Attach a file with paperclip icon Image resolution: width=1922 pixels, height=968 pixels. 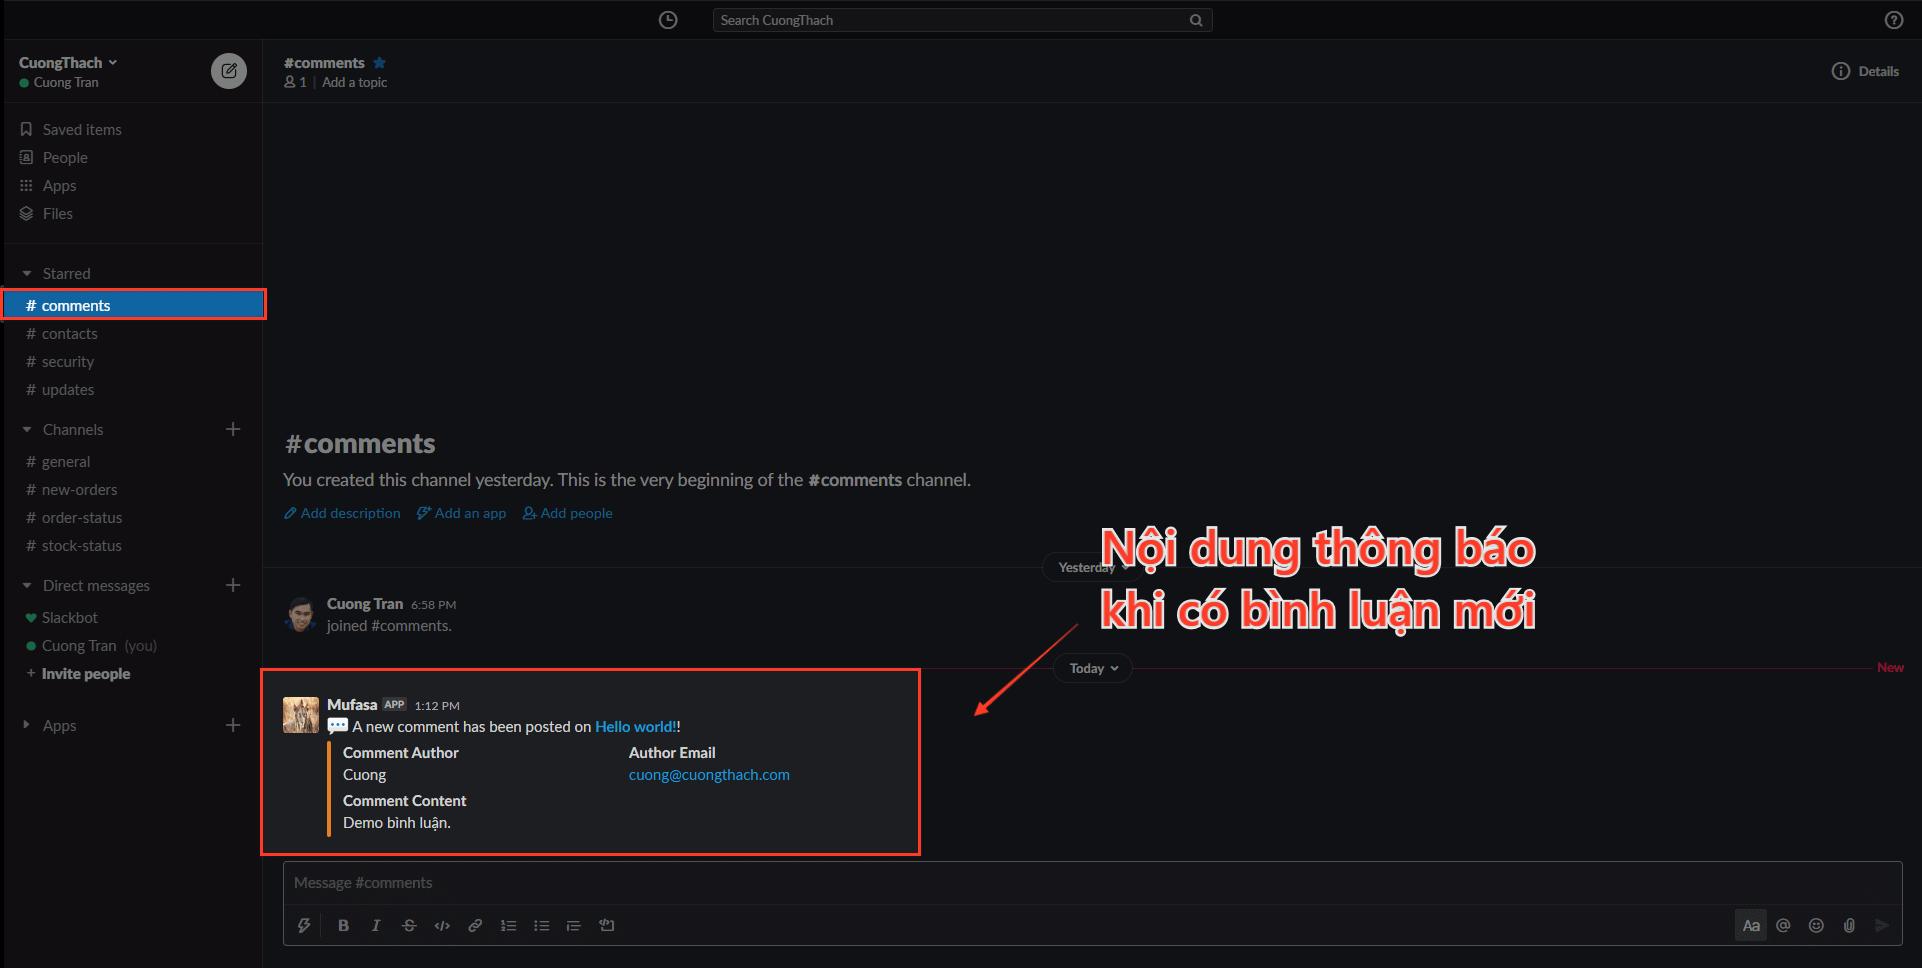pyautogui.click(x=1849, y=925)
